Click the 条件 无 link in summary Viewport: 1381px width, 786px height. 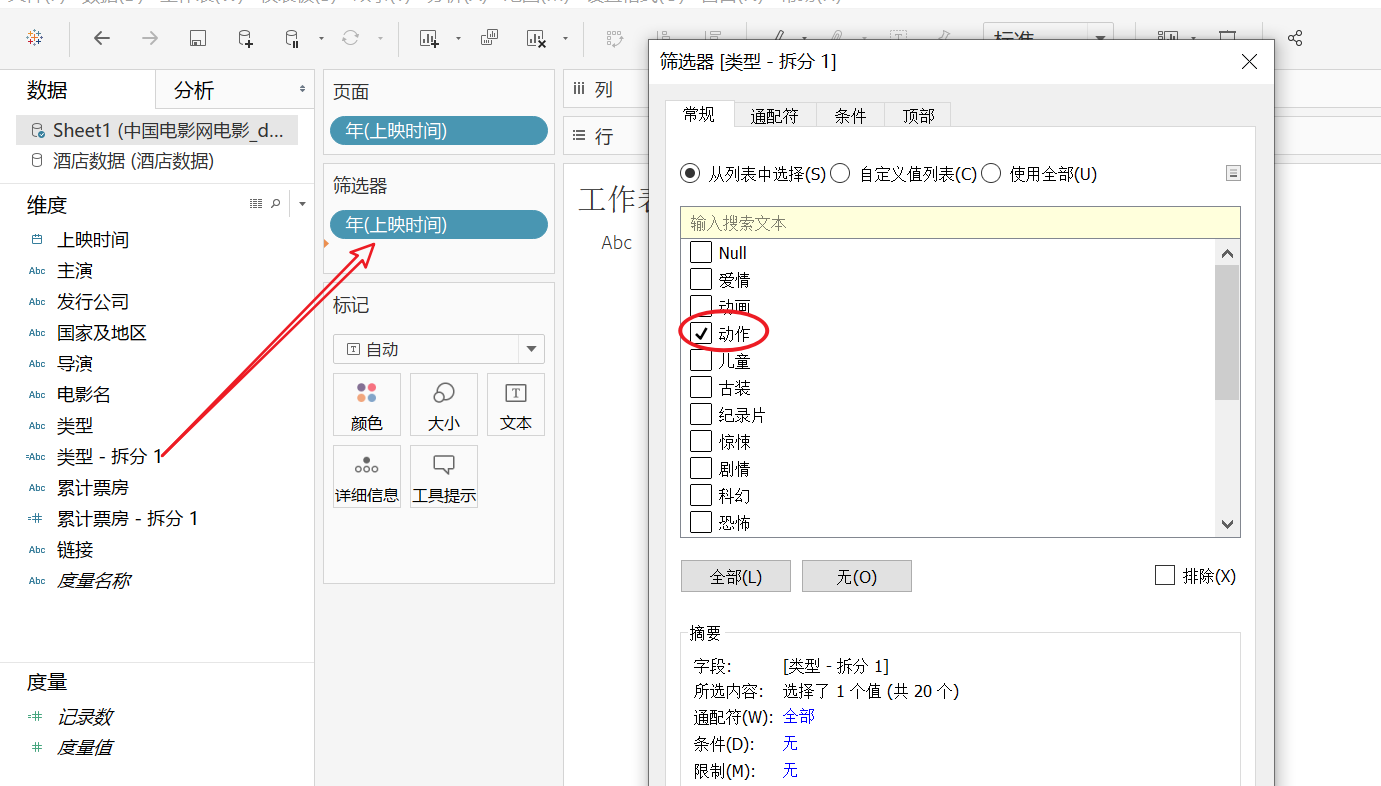pos(790,743)
